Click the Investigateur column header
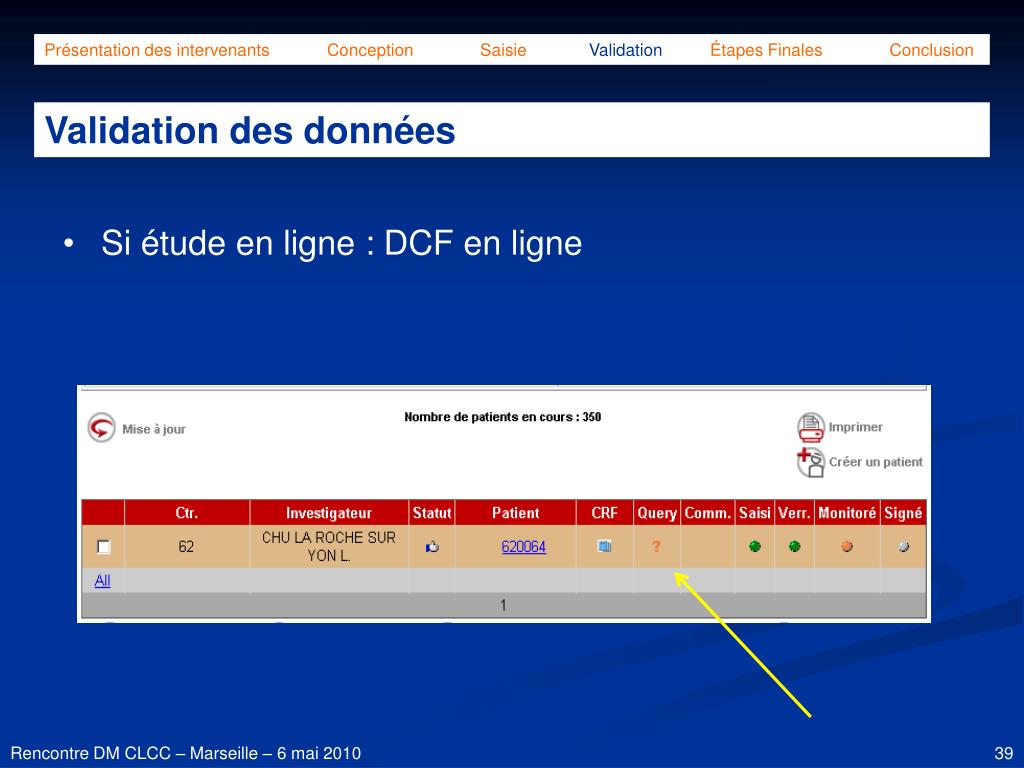 pyautogui.click(x=328, y=513)
